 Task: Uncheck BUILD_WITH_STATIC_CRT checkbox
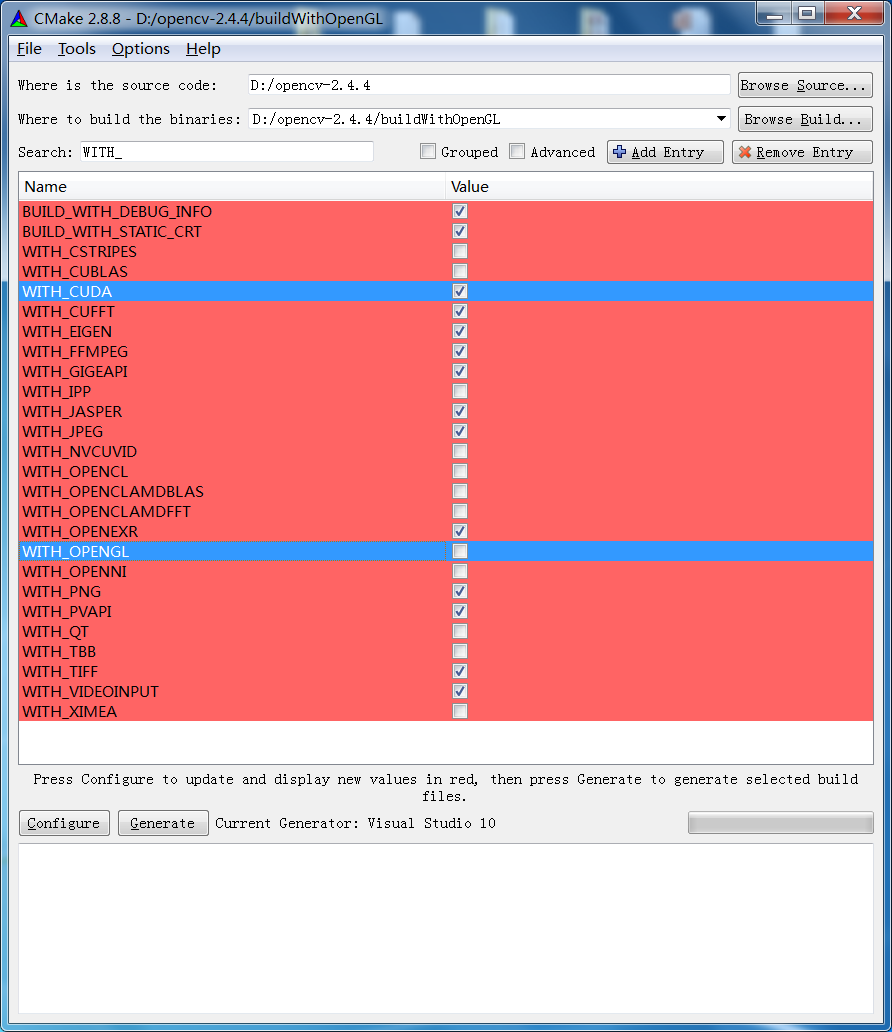(x=460, y=231)
